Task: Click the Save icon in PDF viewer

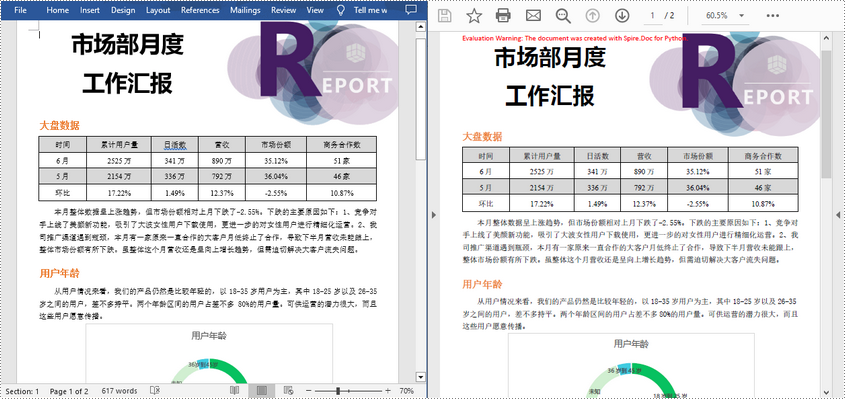Action: click(x=445, y=16)
